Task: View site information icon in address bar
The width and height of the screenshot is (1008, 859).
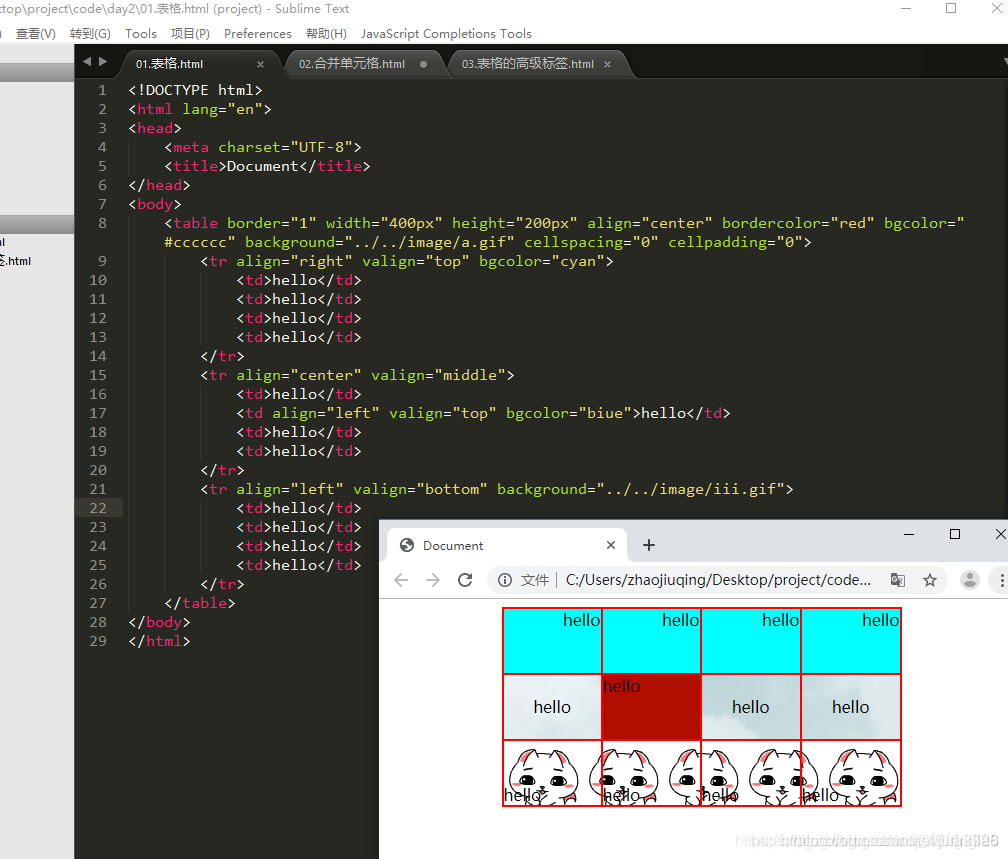Action: pos(505,580)
